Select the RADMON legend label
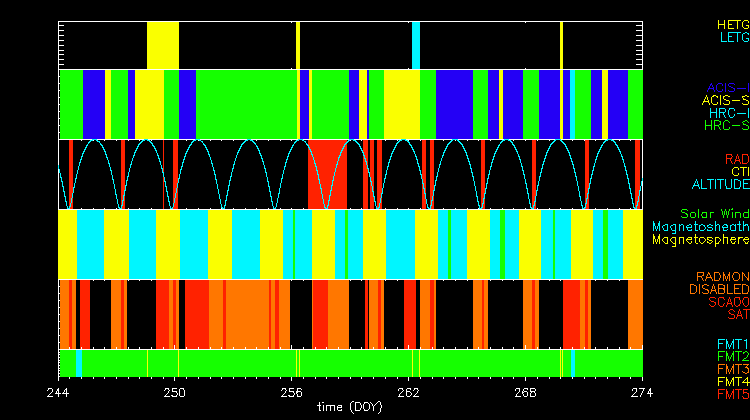 click(724, 276)
